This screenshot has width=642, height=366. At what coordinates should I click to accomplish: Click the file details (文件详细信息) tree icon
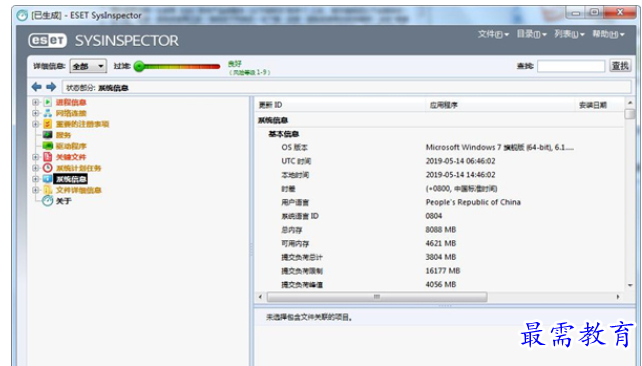[47, 190]
